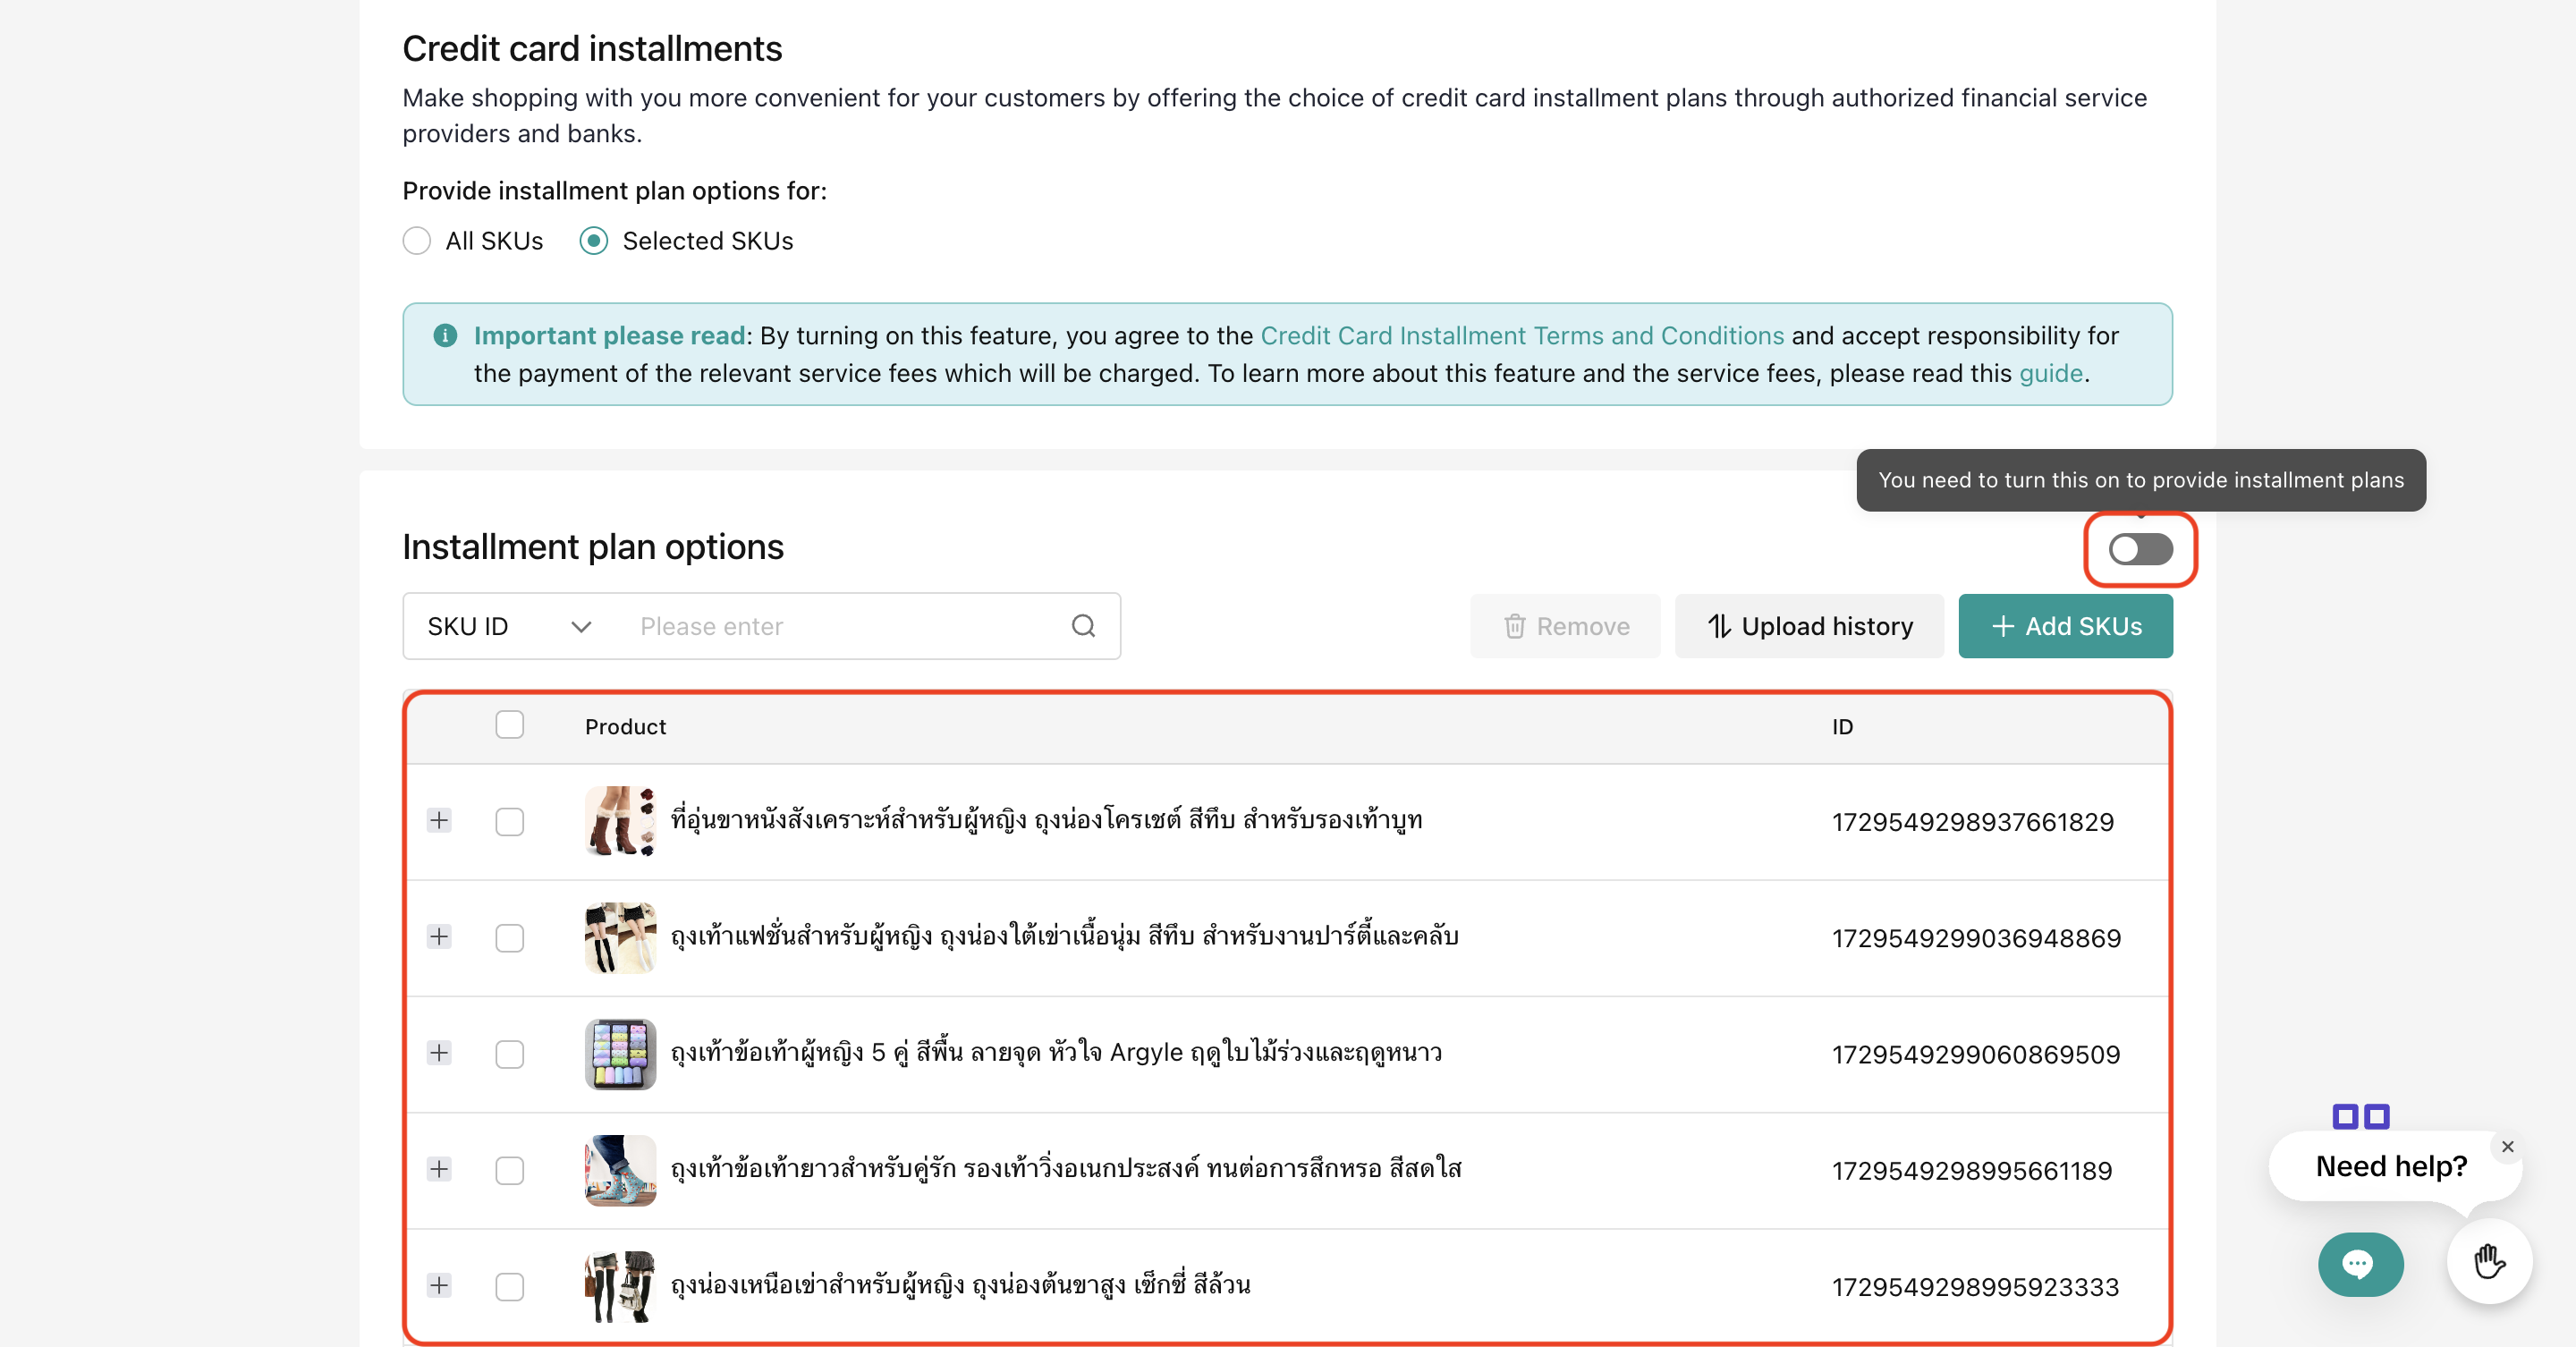This screenshot has width=2576, height=1347.
Task: Turn on installment plan options toggle
Action: (x=2140, y=549)
